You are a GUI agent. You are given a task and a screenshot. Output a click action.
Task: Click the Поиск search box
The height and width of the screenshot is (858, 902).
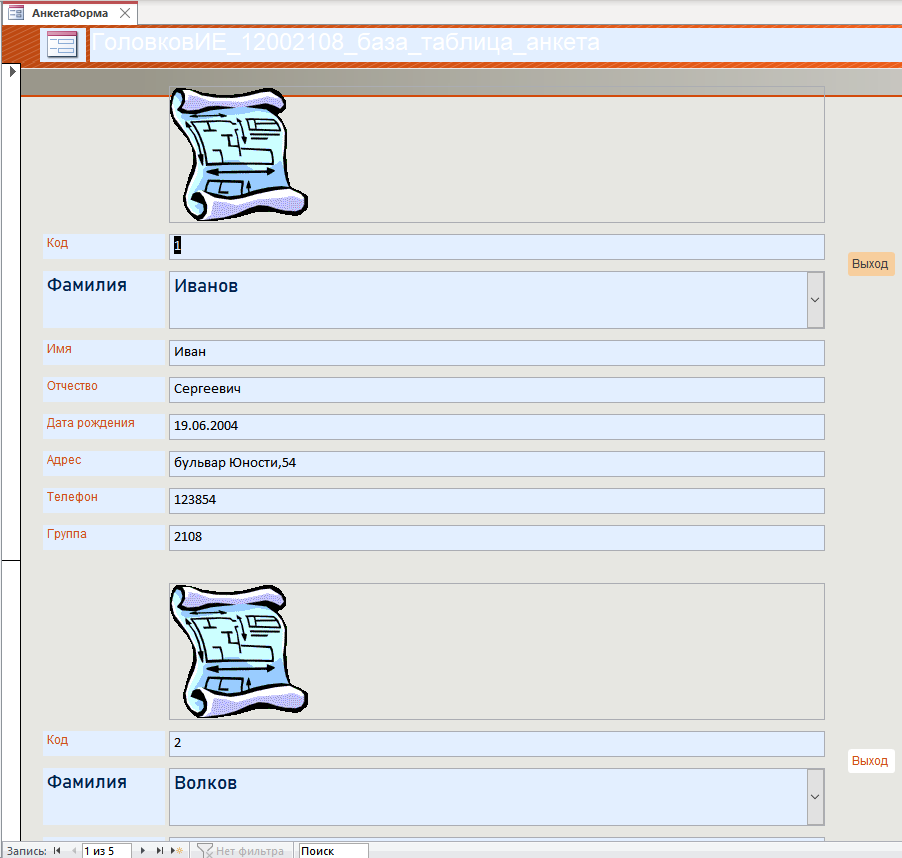point(333,851)
